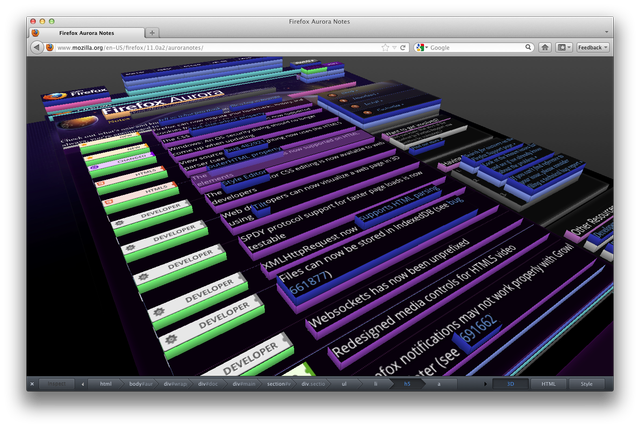Select the section breadcrumb
The image size is (640, 428).
tap(279, 384)
